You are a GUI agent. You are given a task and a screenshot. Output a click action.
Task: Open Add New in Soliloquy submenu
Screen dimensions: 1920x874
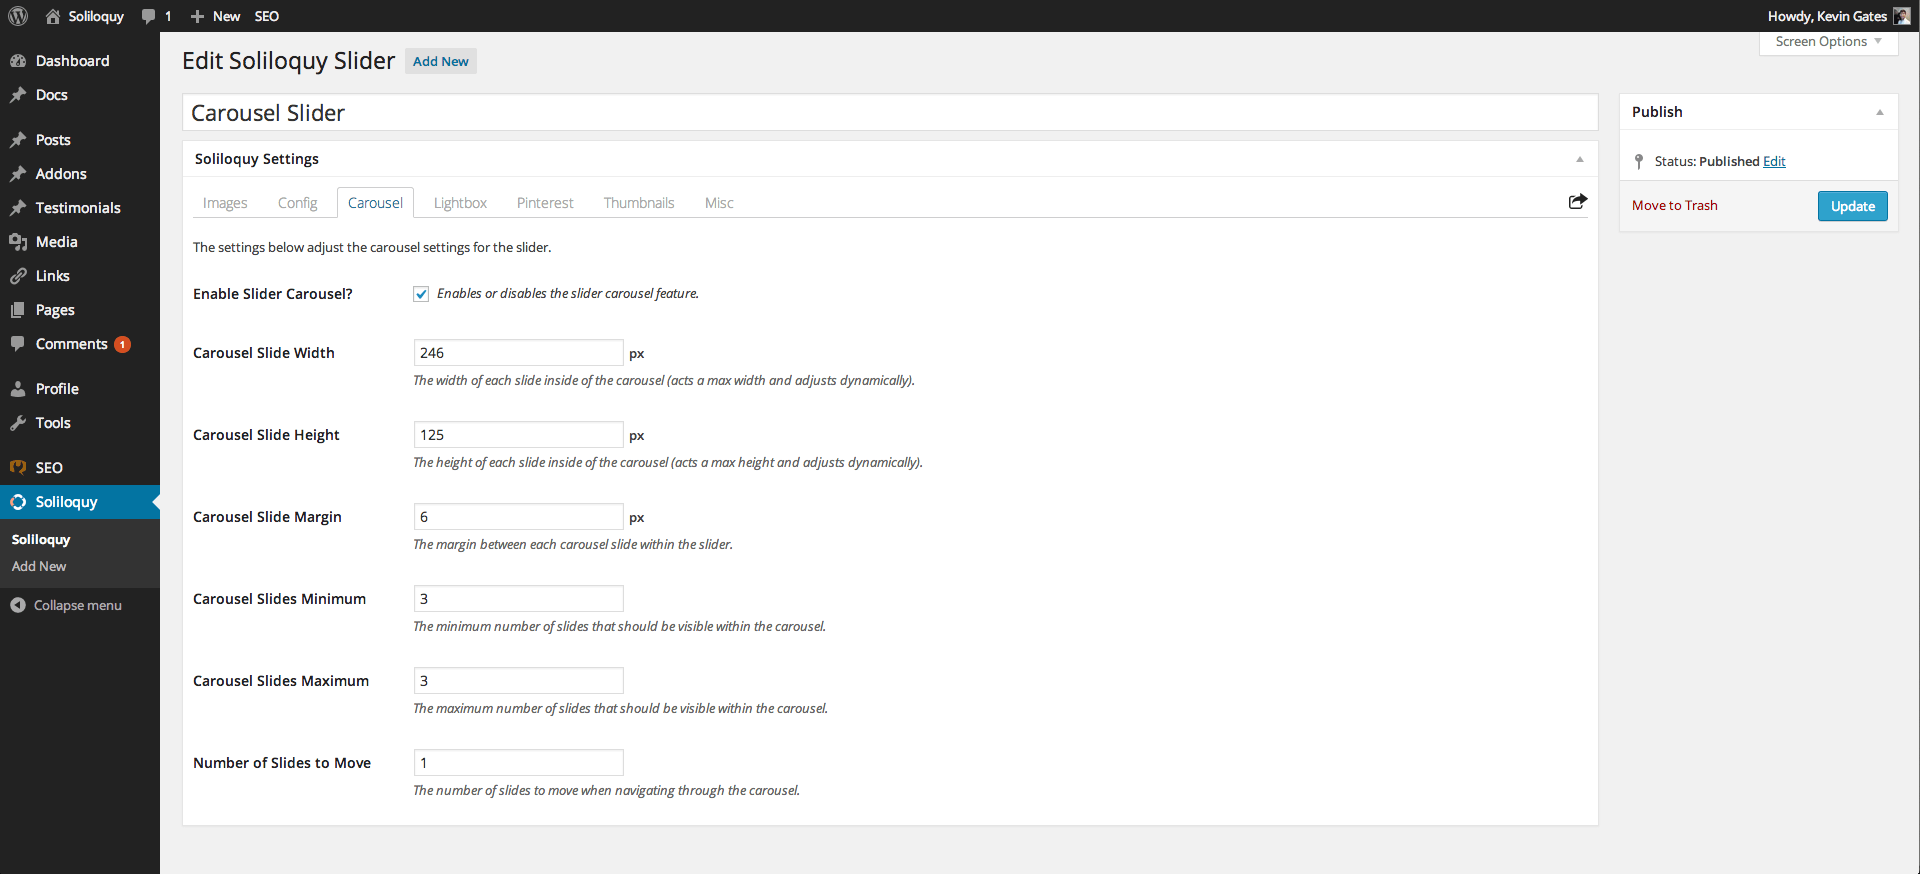(x=39, y=566)
